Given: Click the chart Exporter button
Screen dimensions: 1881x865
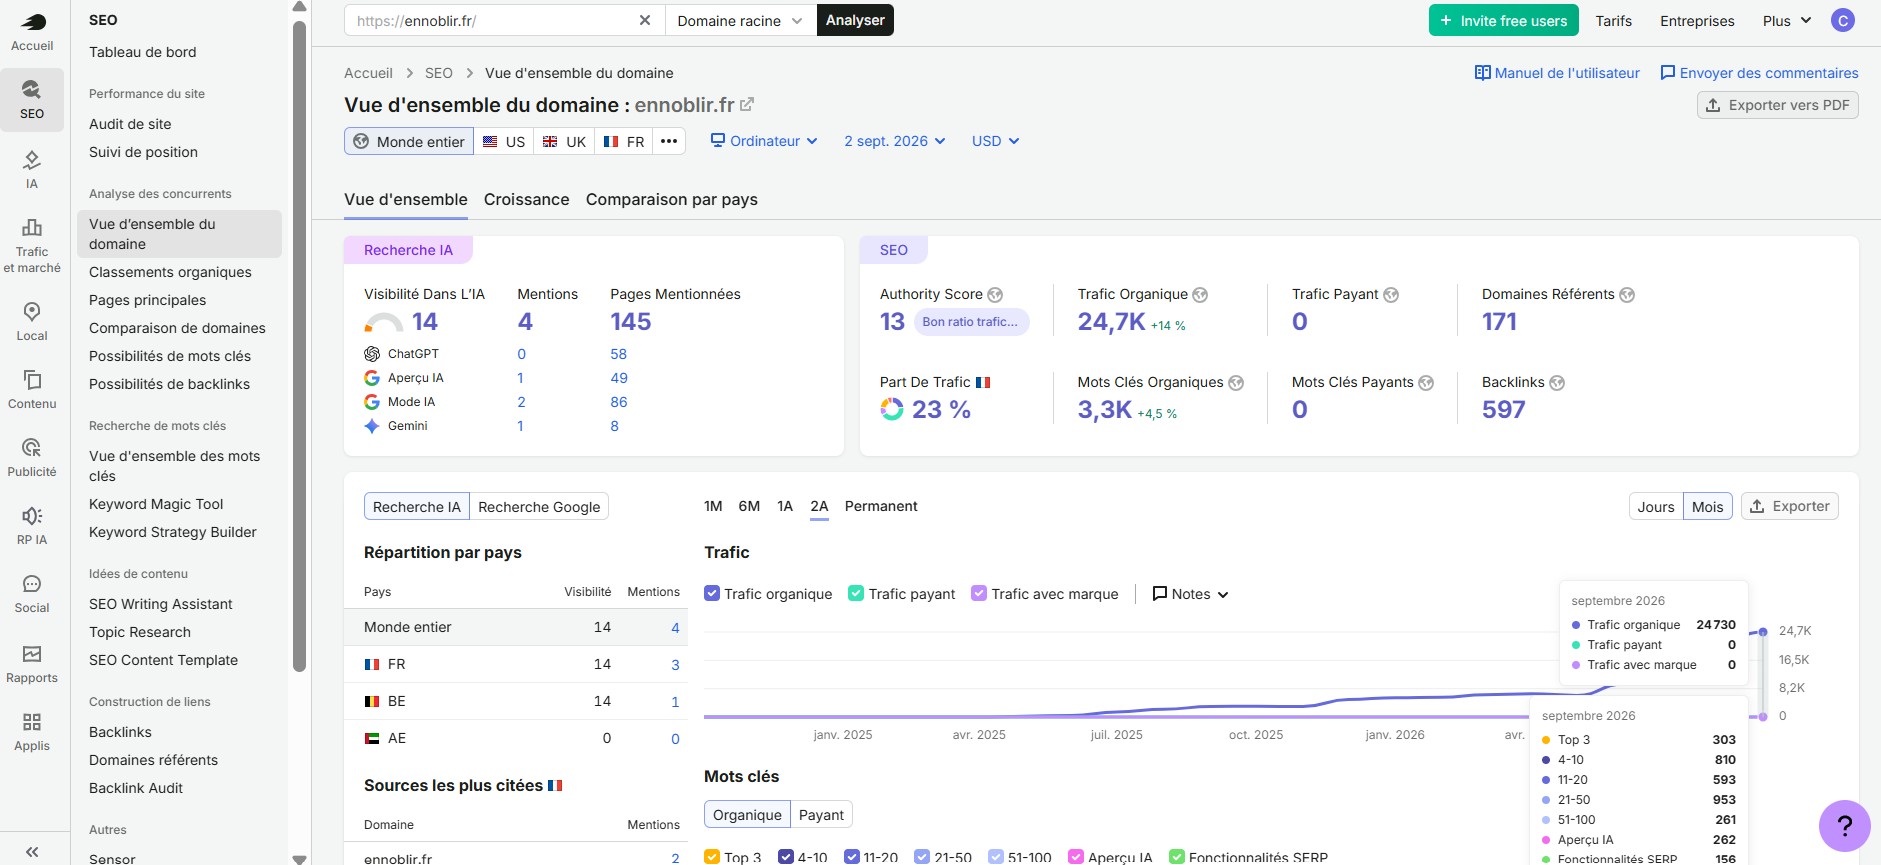Looking at the screenshot, I should [1789, 506].
